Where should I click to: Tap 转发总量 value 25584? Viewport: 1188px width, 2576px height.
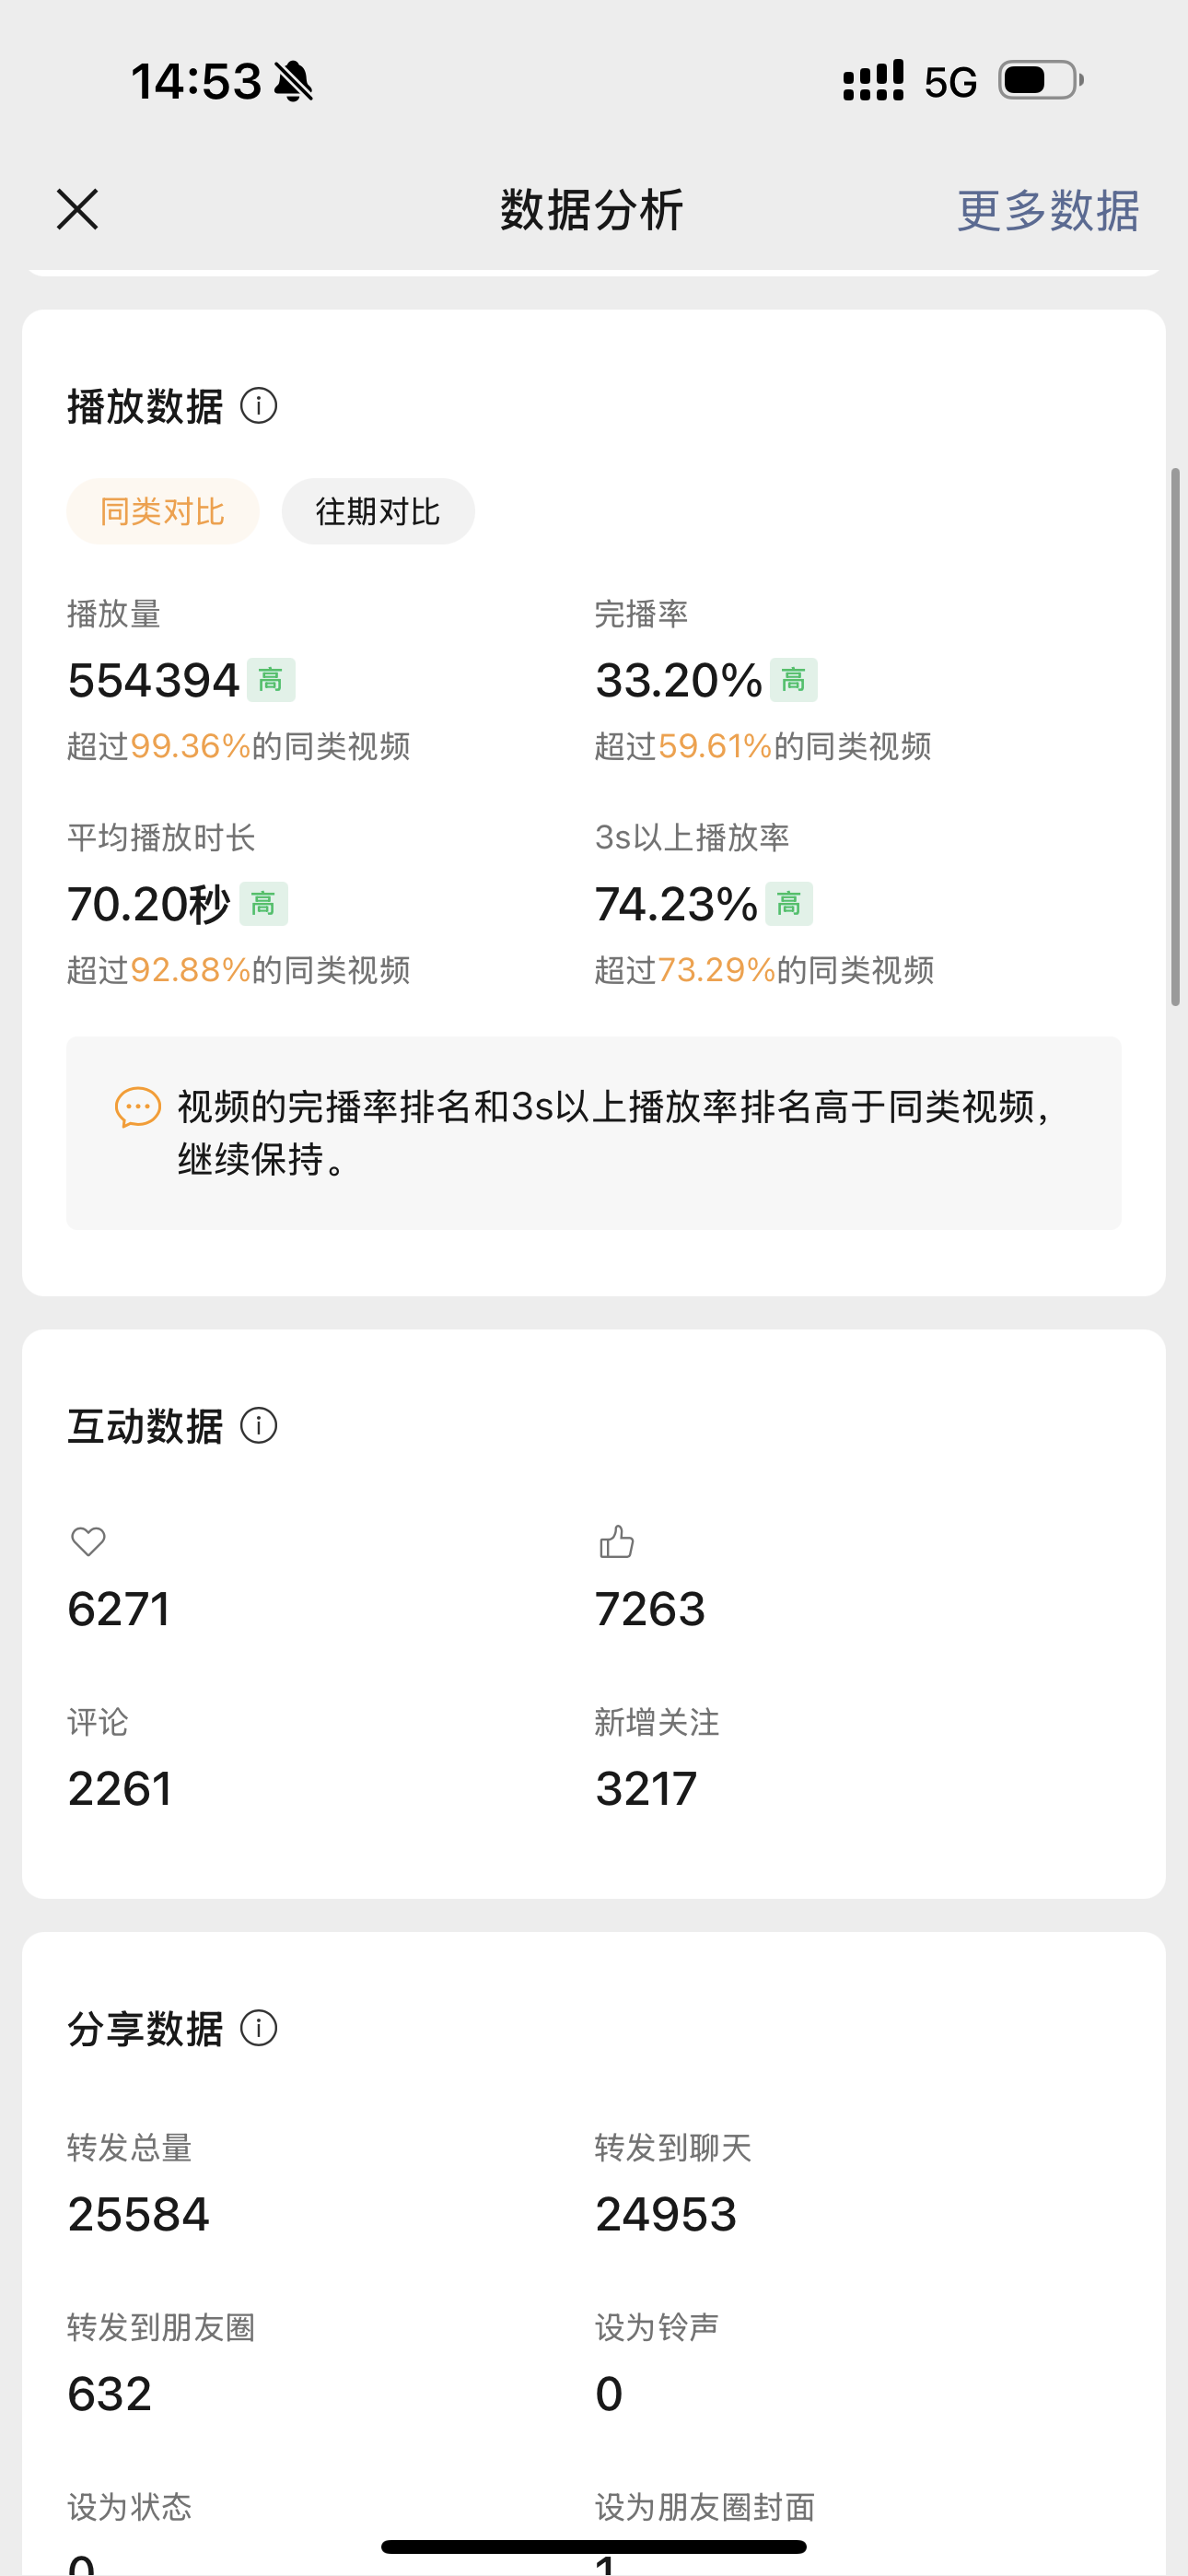(138, 2214)
